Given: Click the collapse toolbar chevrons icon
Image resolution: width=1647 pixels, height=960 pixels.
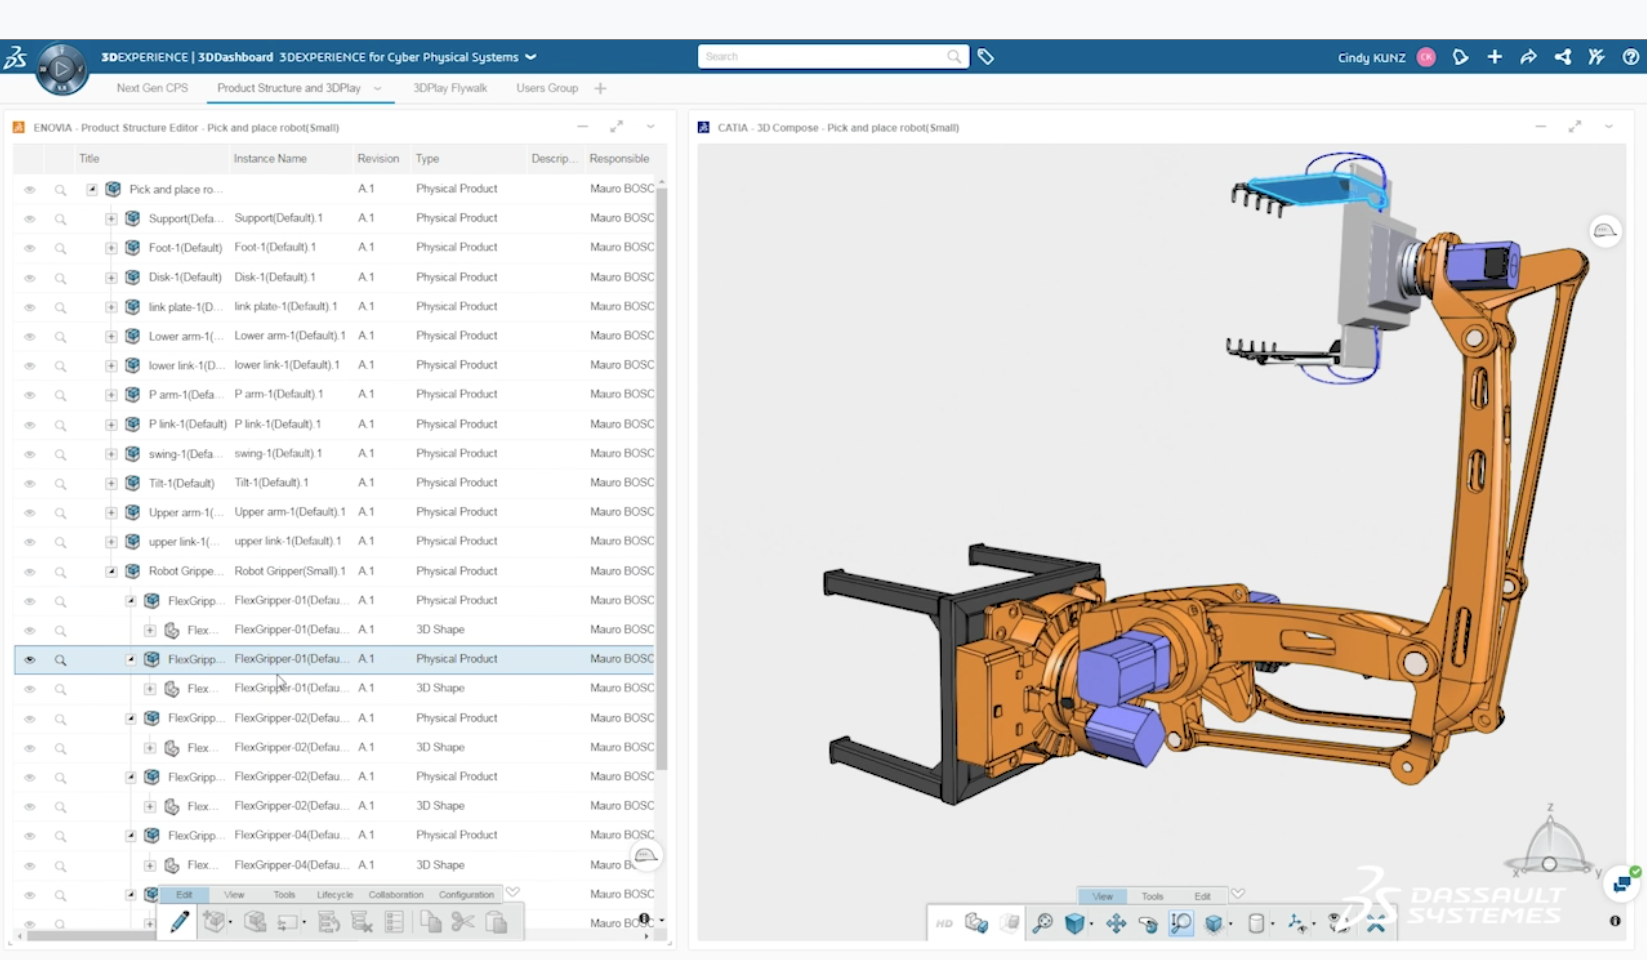Looking at the screenshot, I should [1376, 925].
